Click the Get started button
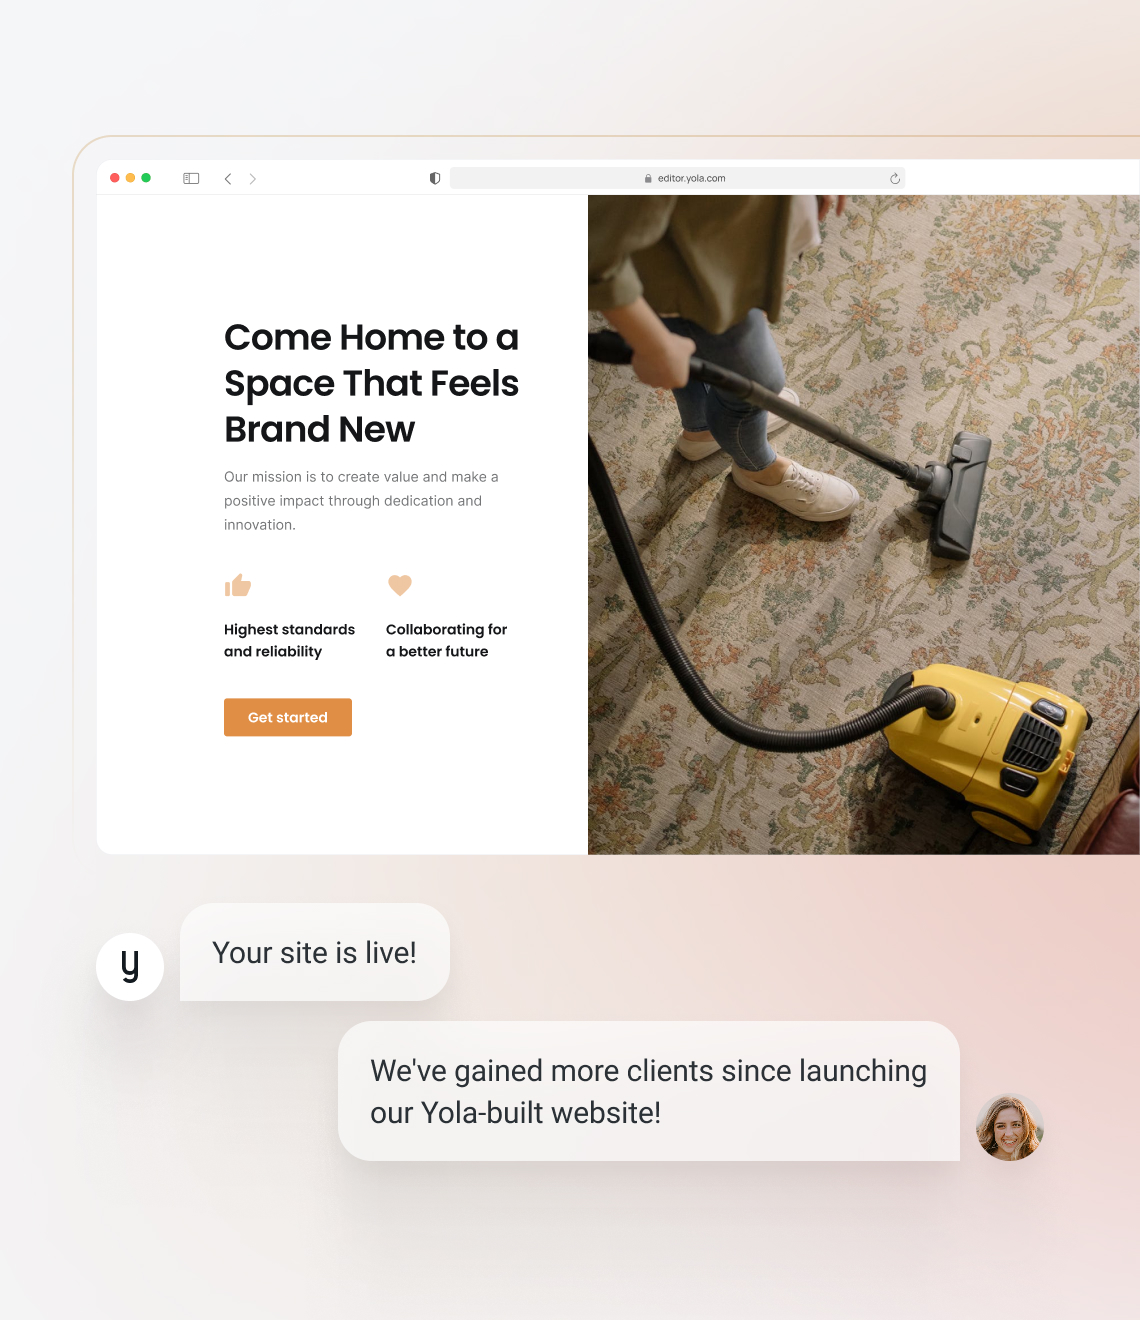The height and width of the screenshot is (1320, 1140). [287, 717]
